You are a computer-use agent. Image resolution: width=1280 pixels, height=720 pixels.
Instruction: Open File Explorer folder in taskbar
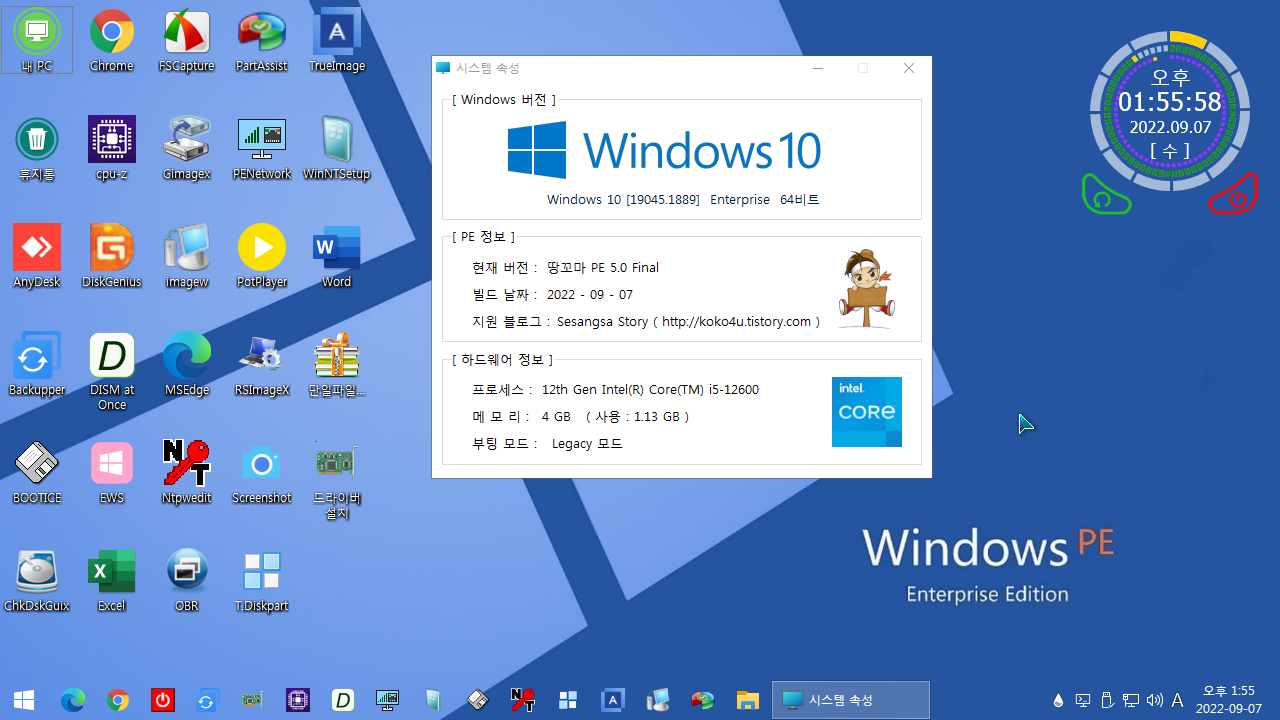click(x=748, y=700)
